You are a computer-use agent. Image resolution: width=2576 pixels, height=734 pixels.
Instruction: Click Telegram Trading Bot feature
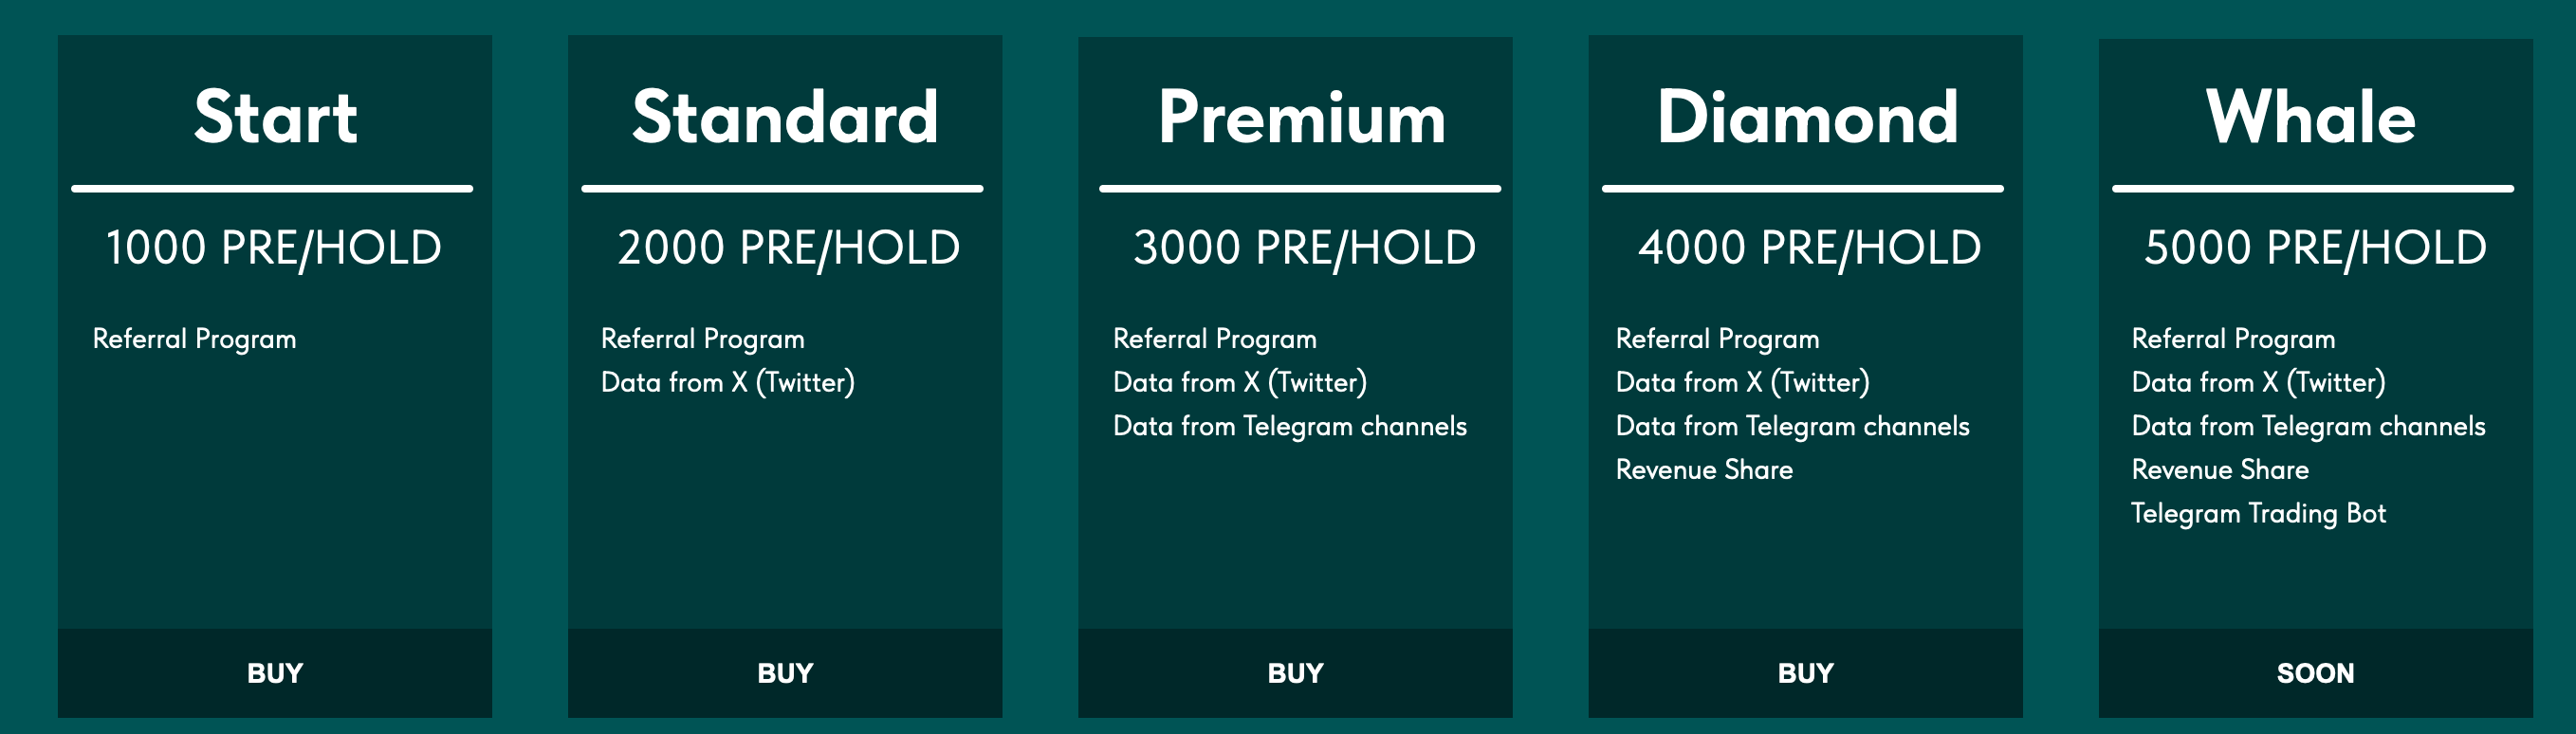coord(2258,513)
